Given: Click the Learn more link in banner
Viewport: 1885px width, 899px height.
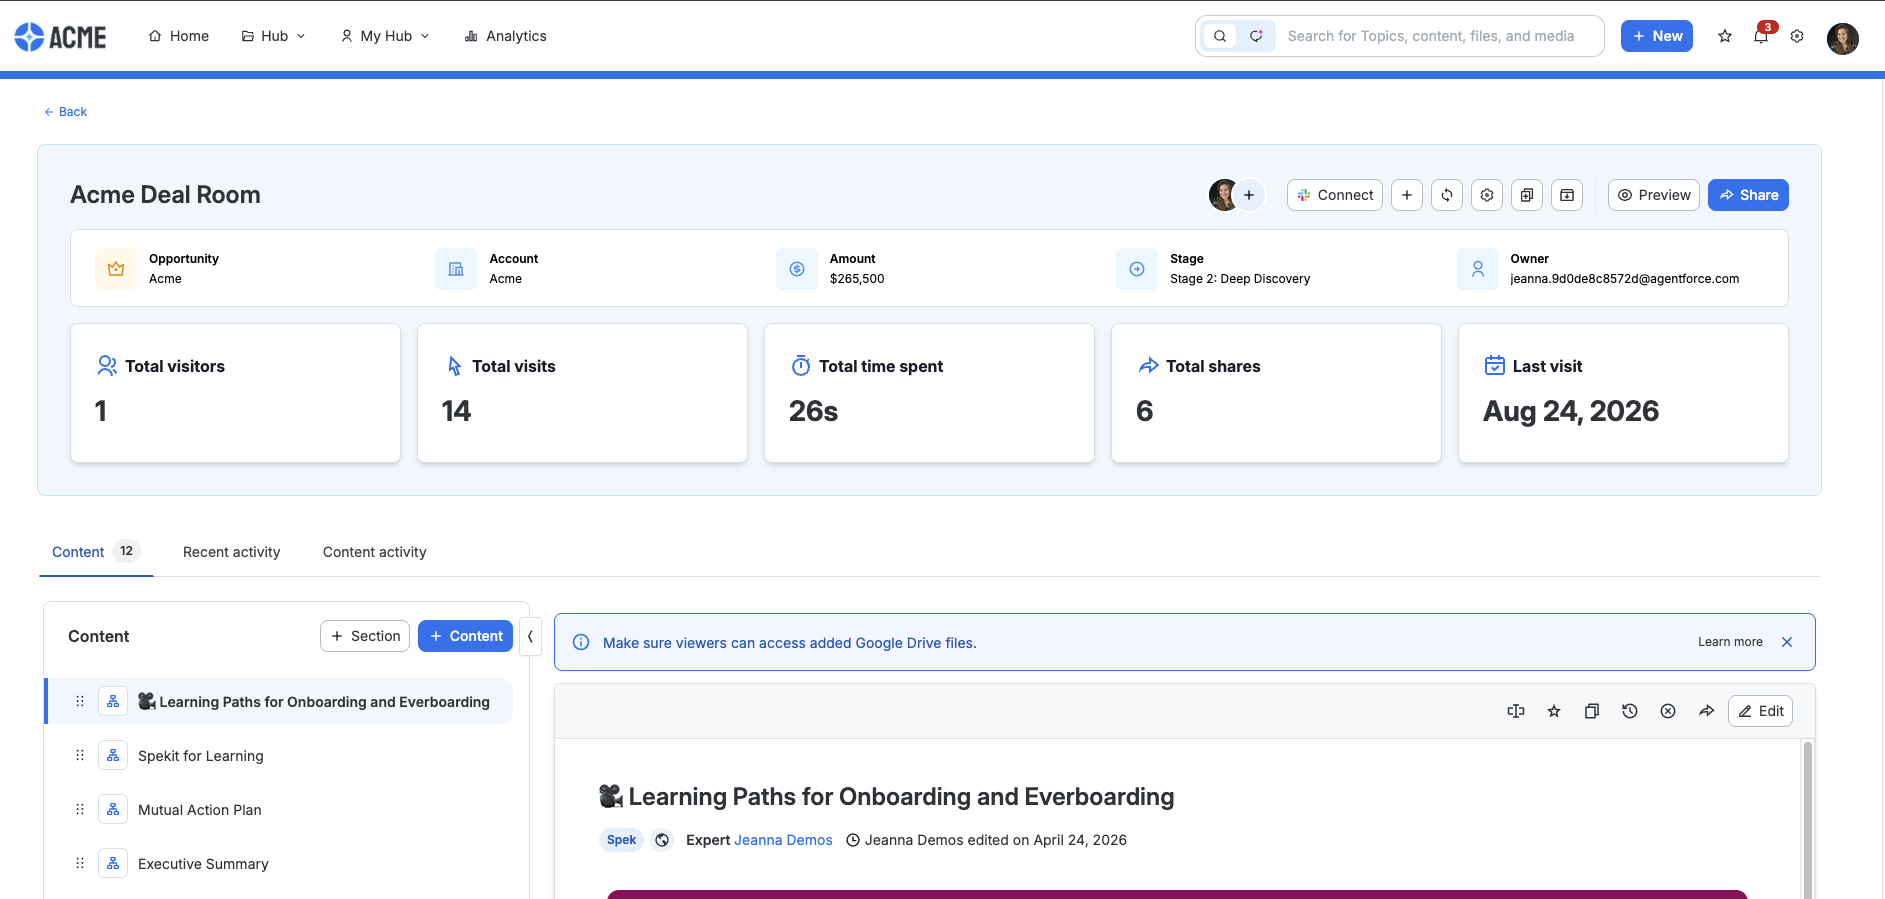Looking at the screenshot, I should 1730,642.
